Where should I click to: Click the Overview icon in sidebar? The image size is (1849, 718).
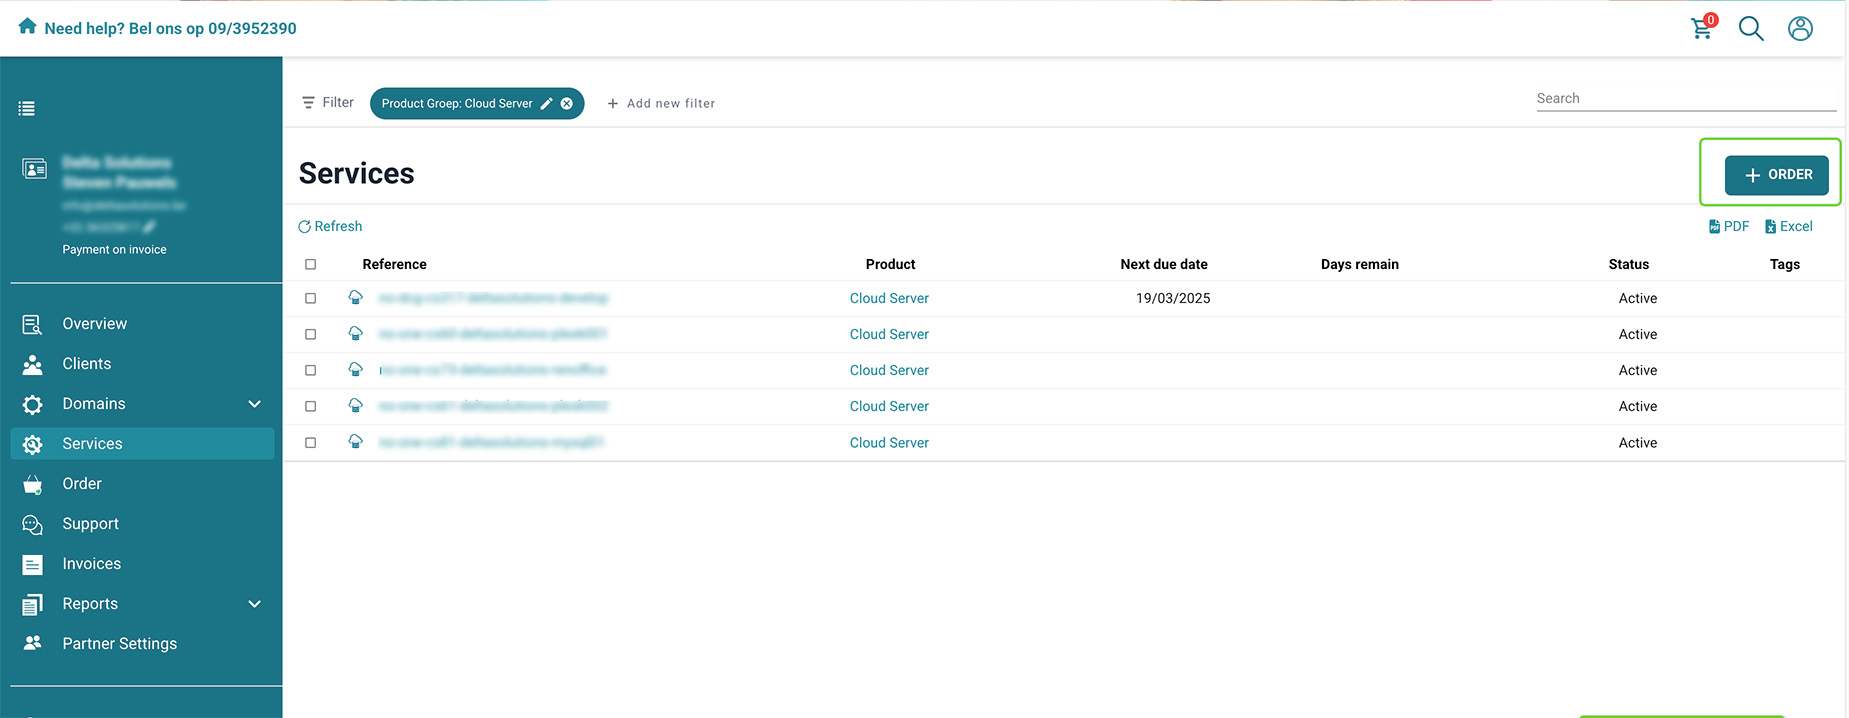pos(32,324)
